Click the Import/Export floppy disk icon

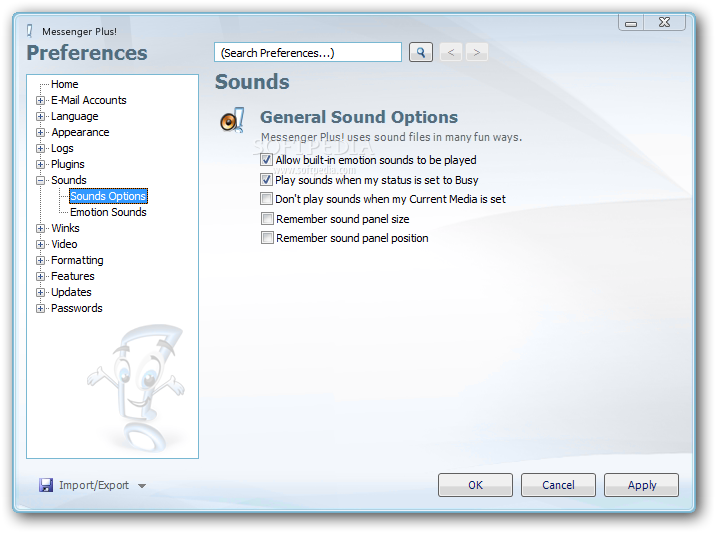point(46,485)
